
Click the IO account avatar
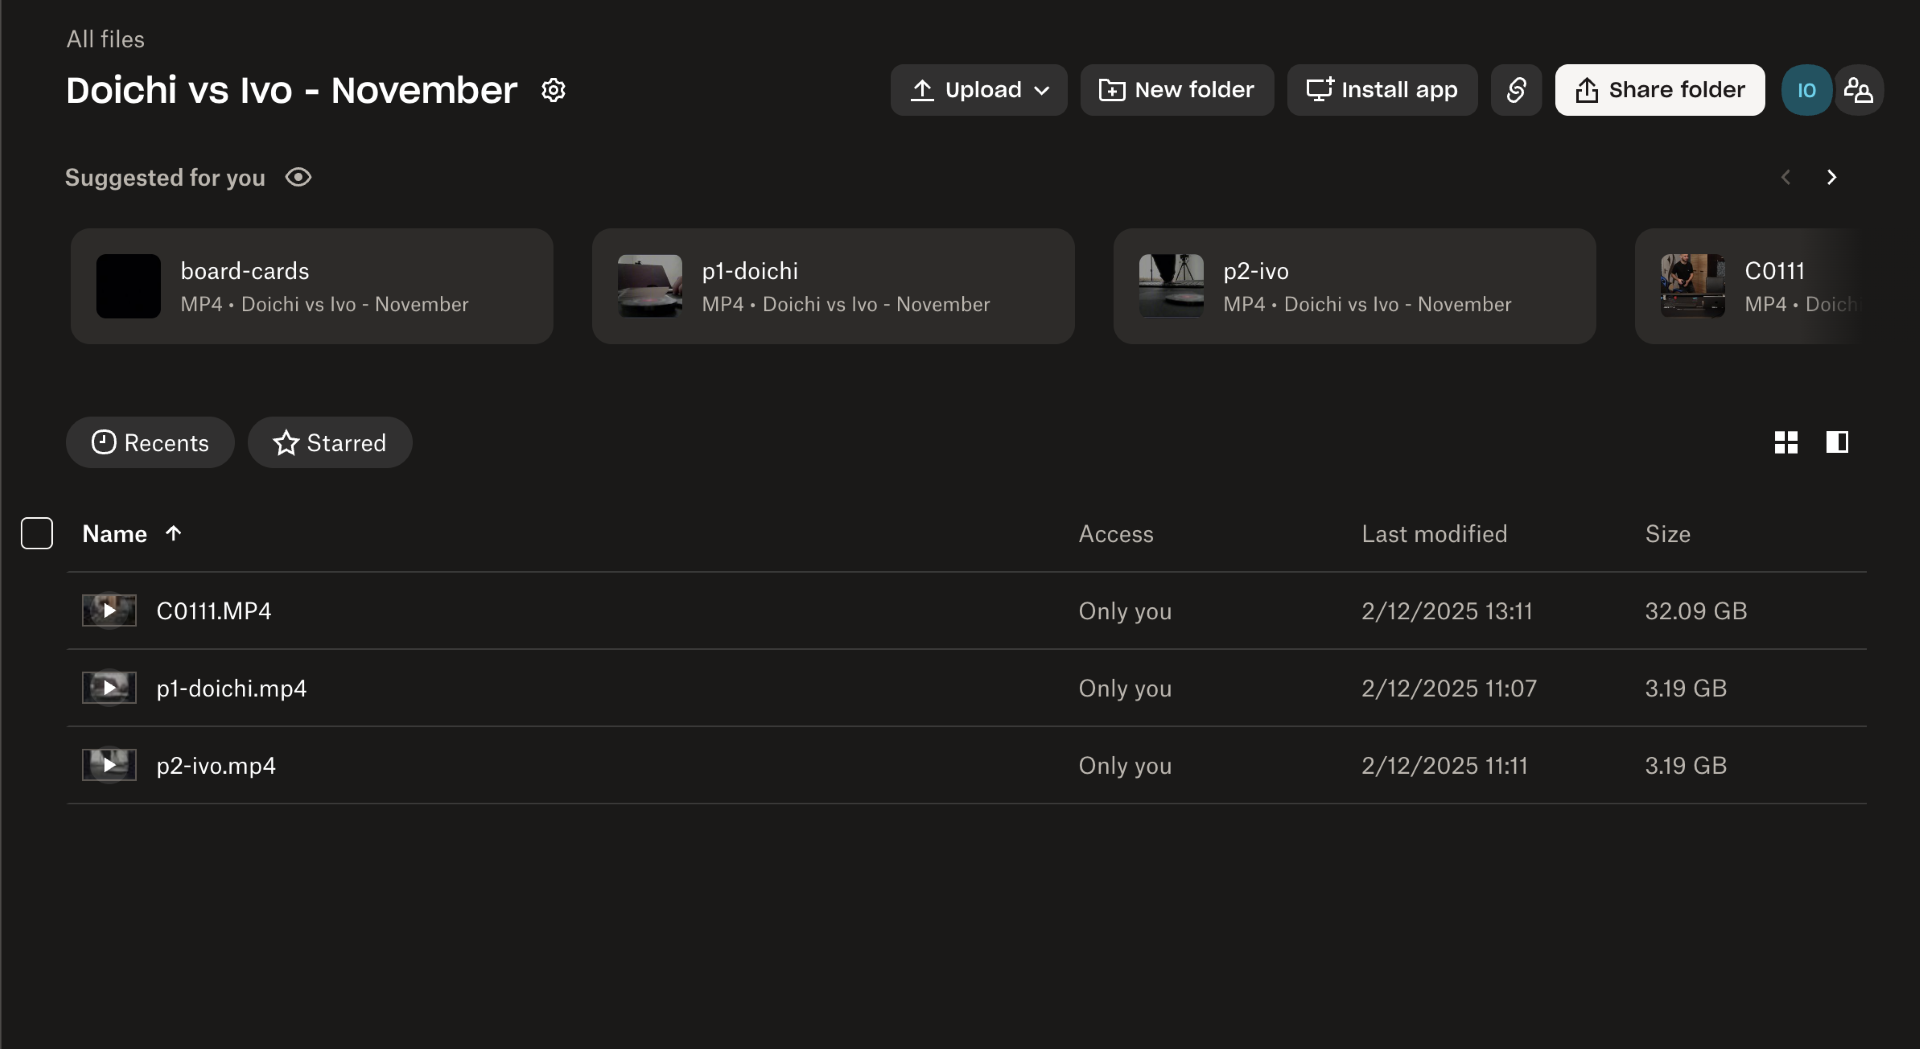(x=1806, y=90)
